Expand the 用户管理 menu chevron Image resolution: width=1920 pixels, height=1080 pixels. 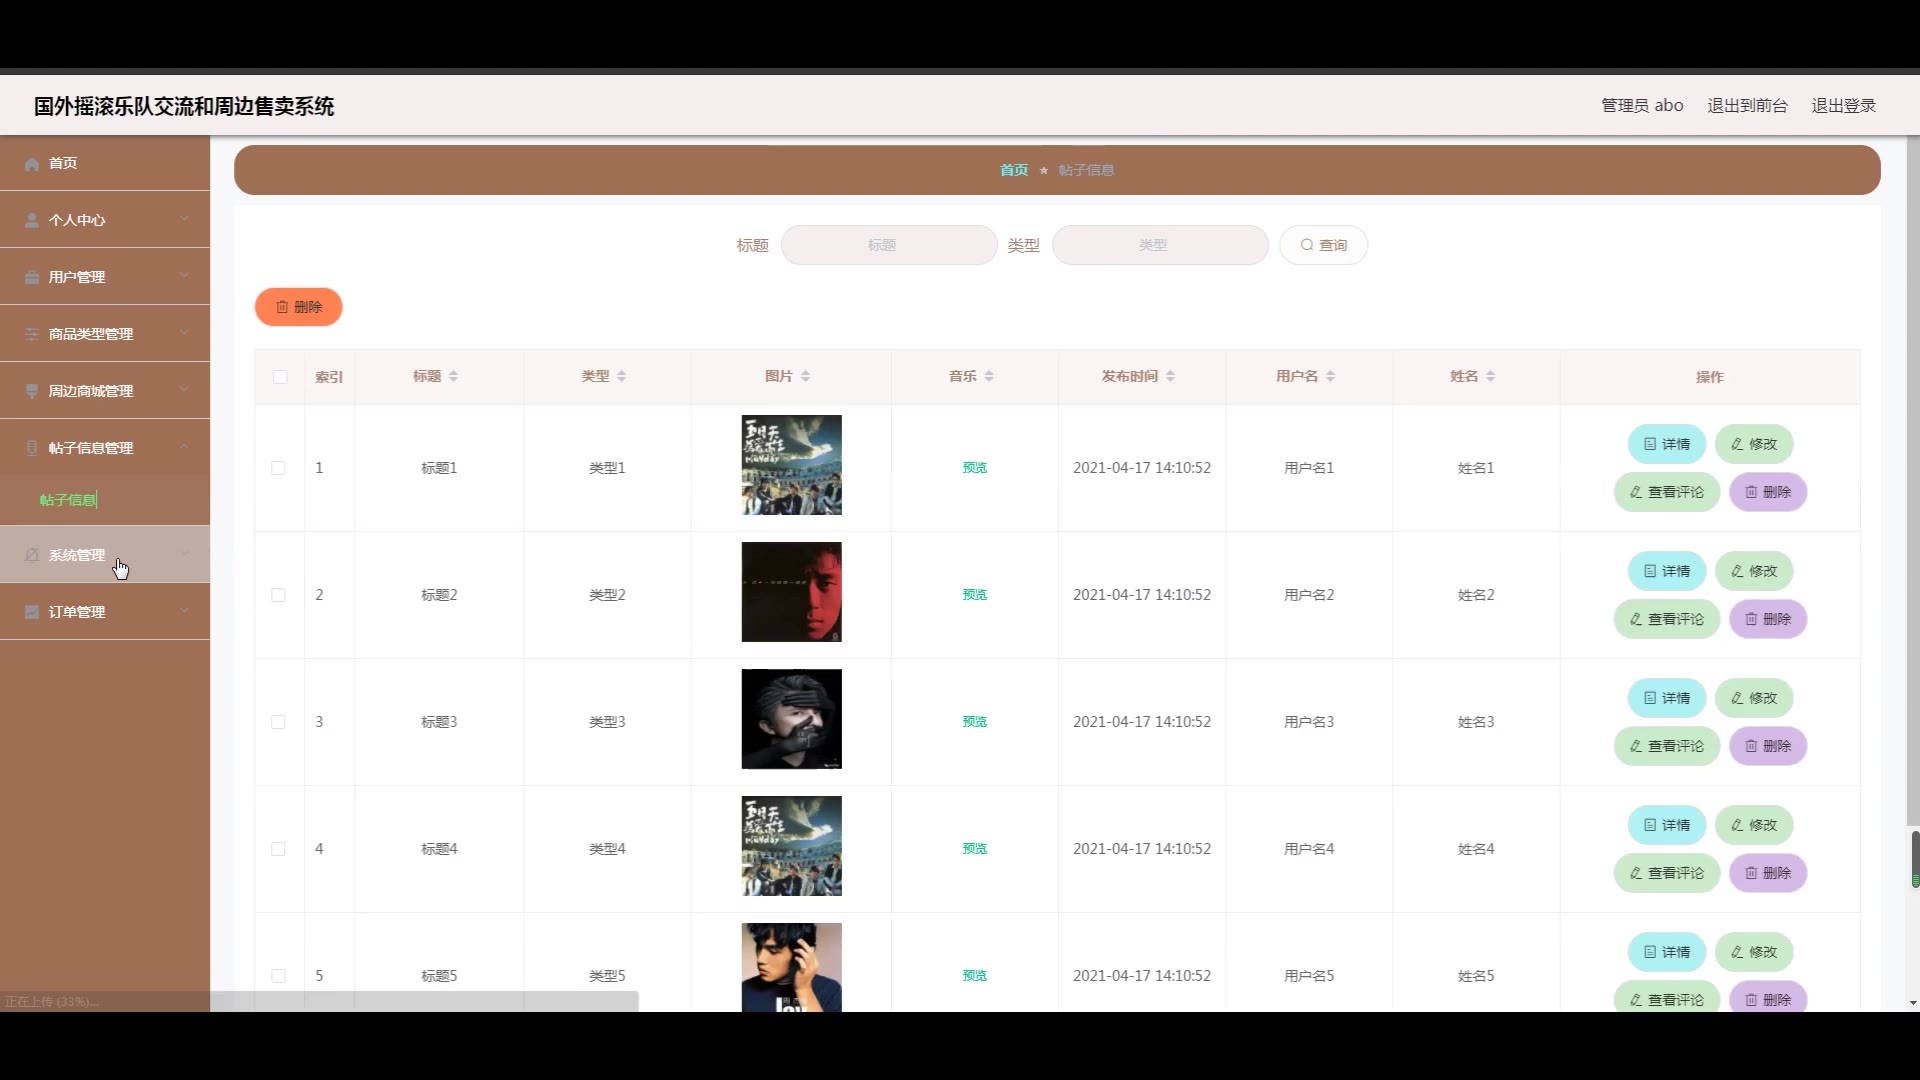[x=184, y=277]
